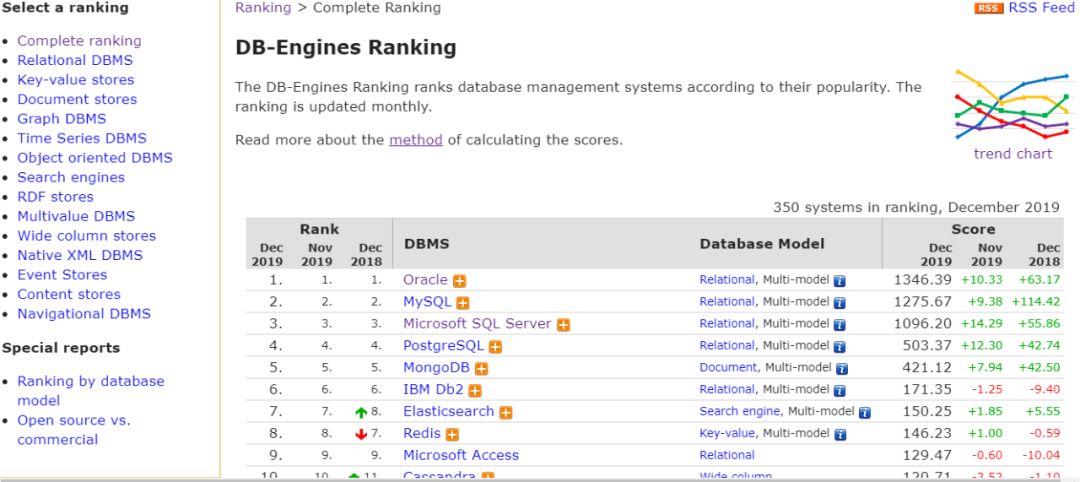Screen dimensions: 1080x482
Task: Click the info icon in Oracle's model column
Action: point(840,281)
